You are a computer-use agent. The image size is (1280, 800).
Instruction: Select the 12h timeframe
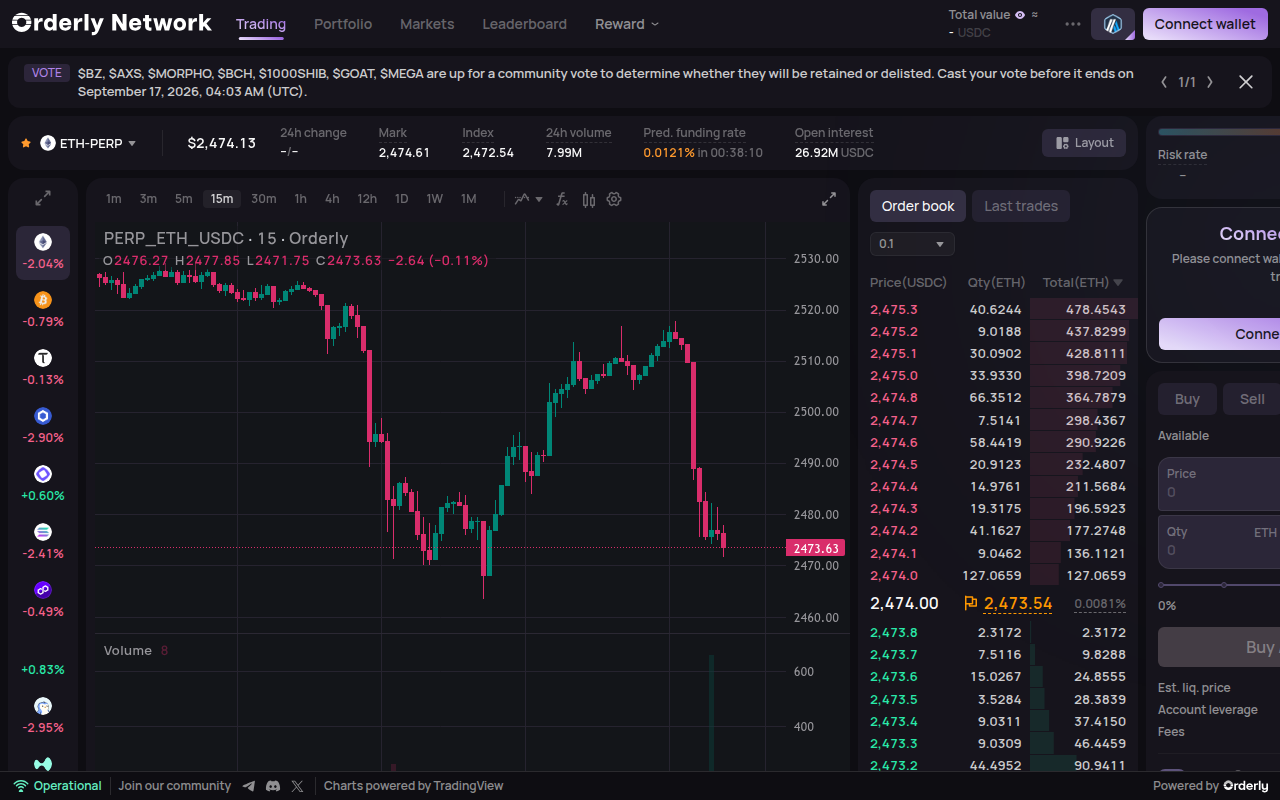[367, 199]
